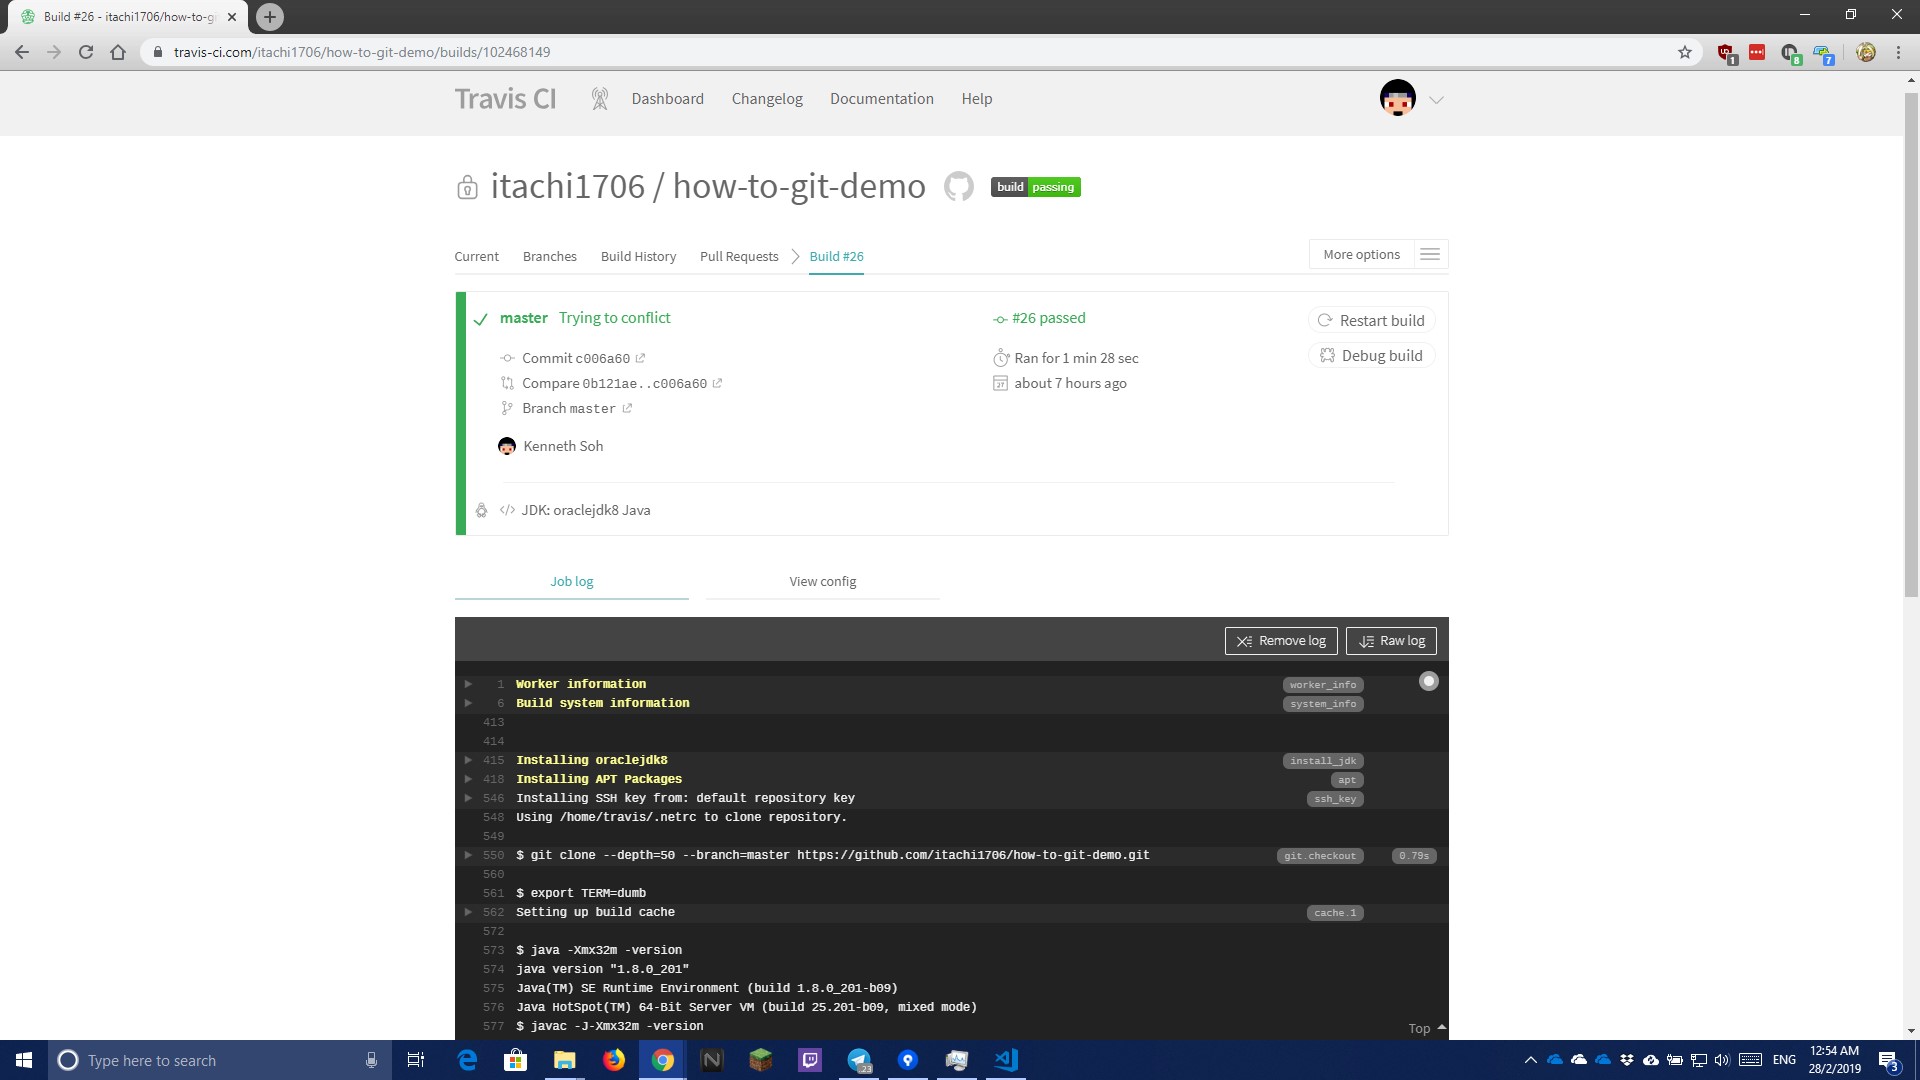Viewport: 1920px width, 1080px height.
Task: Click the Linux penguin OS icon
Action: [481, 510]
